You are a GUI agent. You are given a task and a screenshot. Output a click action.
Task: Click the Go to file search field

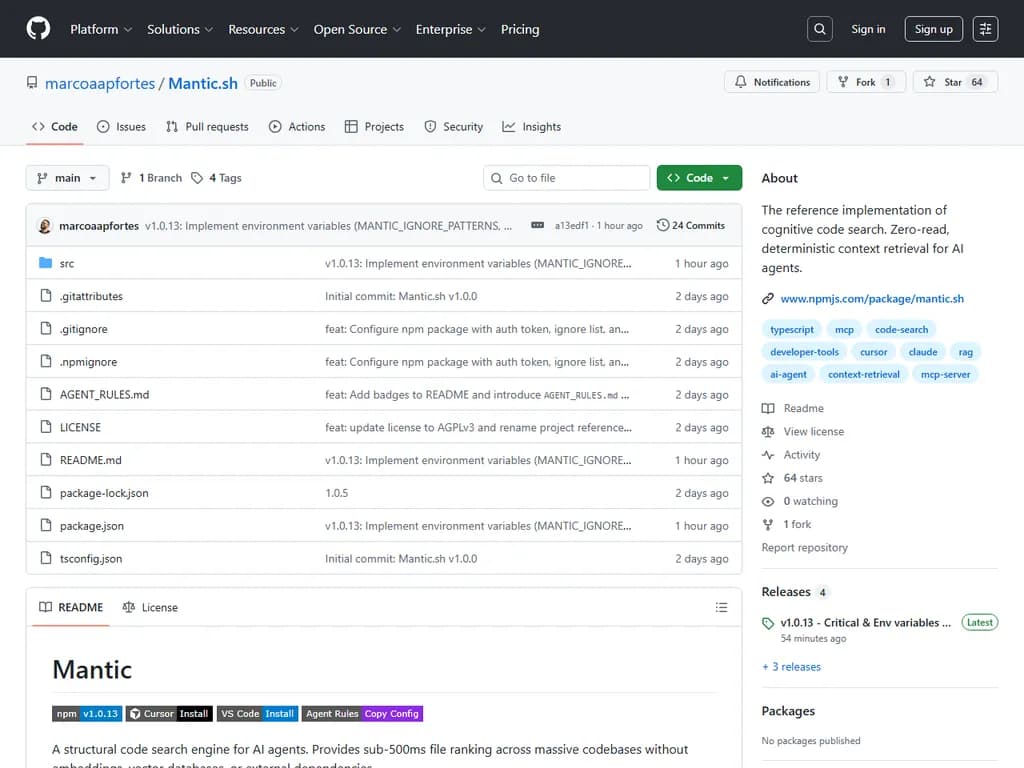[567, 178]
